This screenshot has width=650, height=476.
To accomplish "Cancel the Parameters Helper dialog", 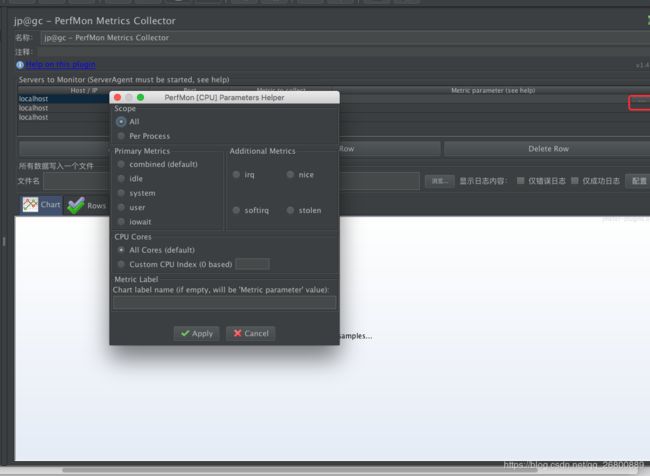I will click(x=251, y=333).
